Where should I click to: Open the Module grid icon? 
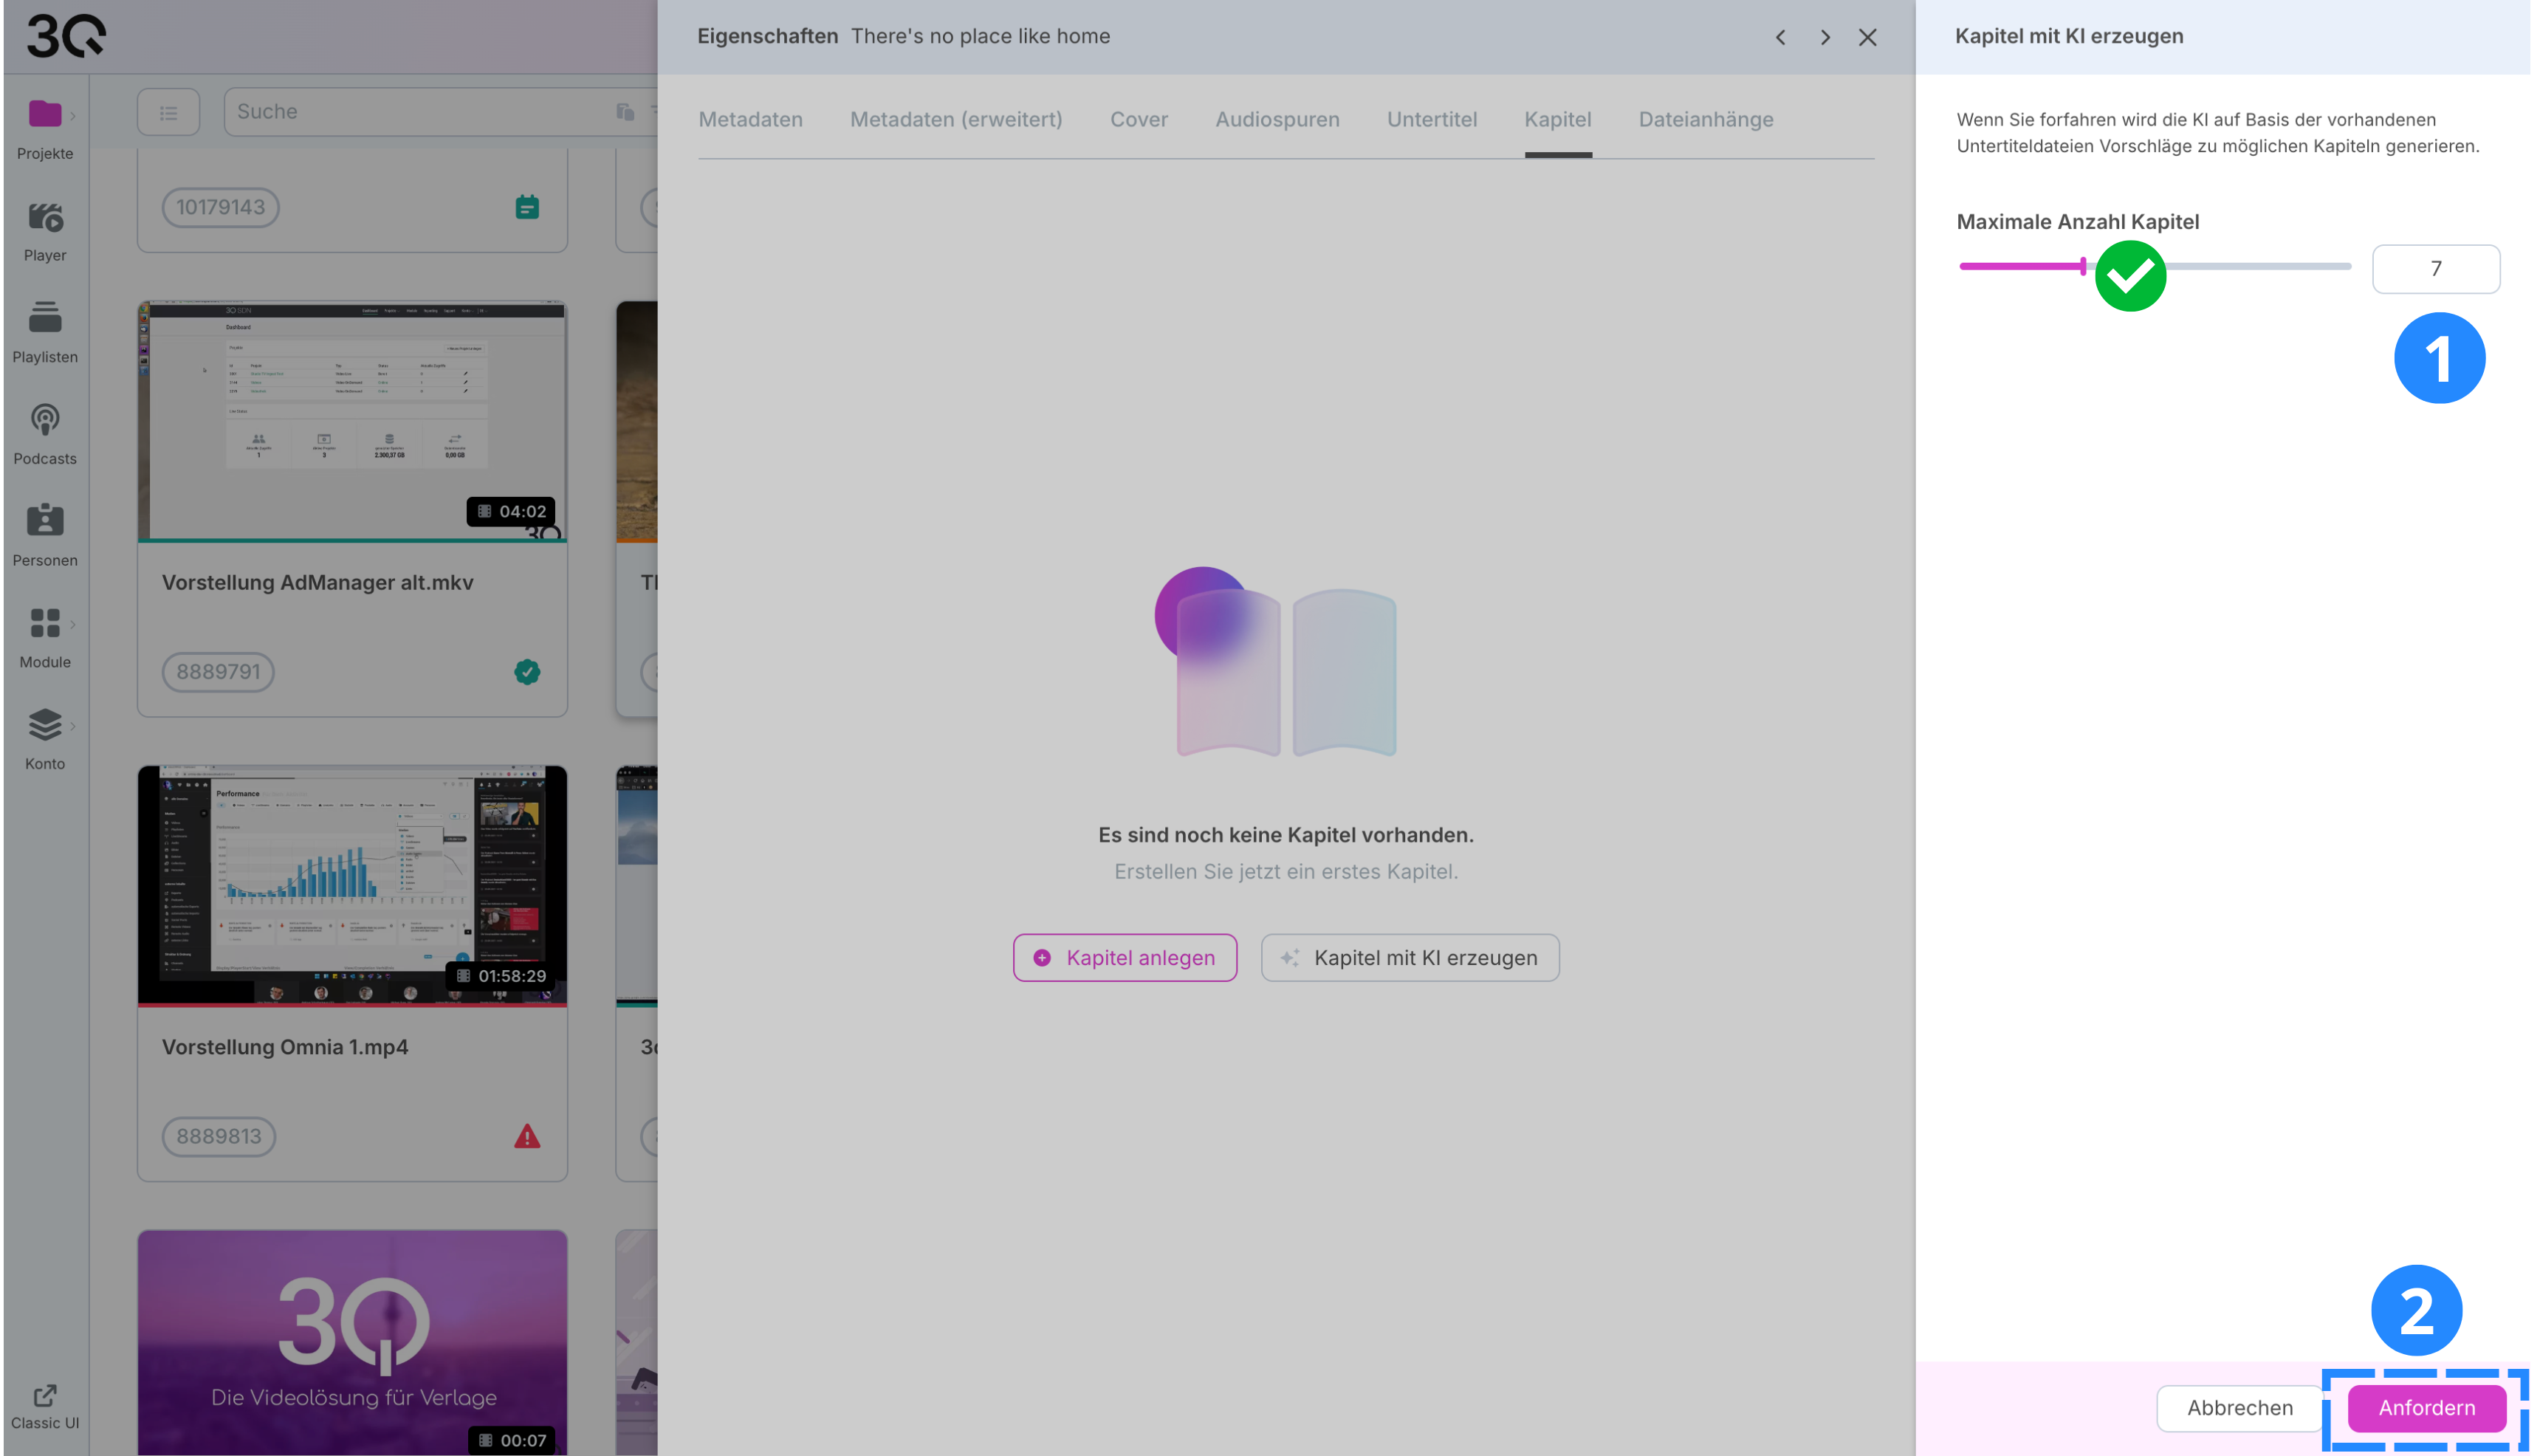click(x=44, y=623)
